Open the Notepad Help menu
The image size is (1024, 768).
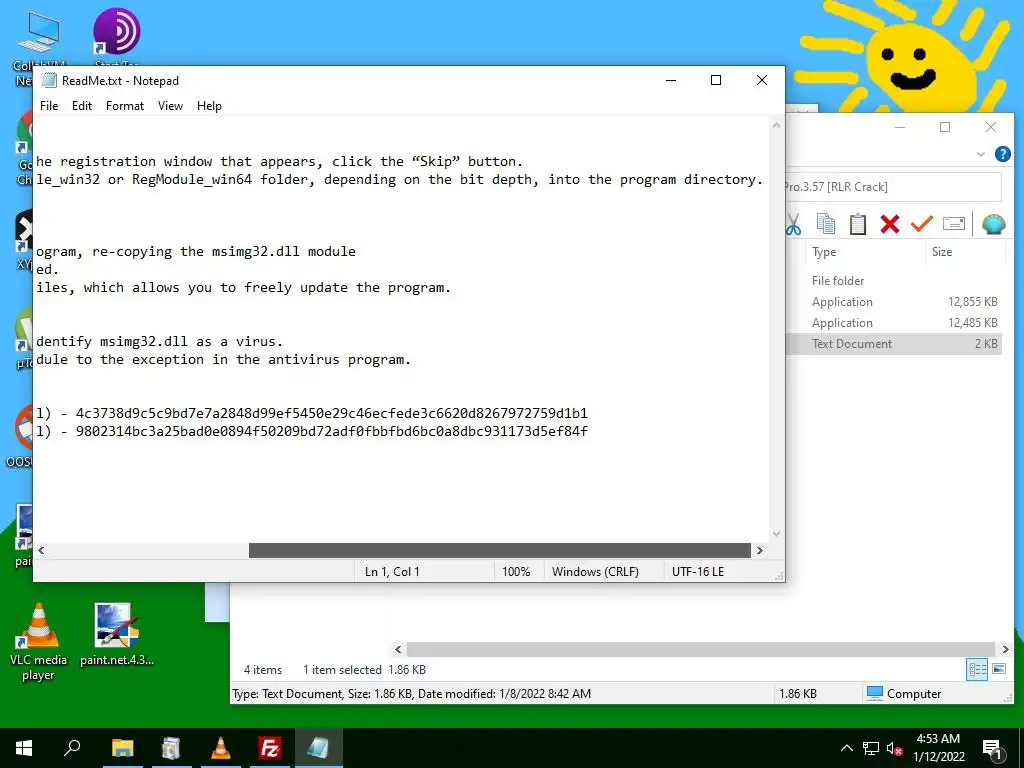tap(209, 106)
